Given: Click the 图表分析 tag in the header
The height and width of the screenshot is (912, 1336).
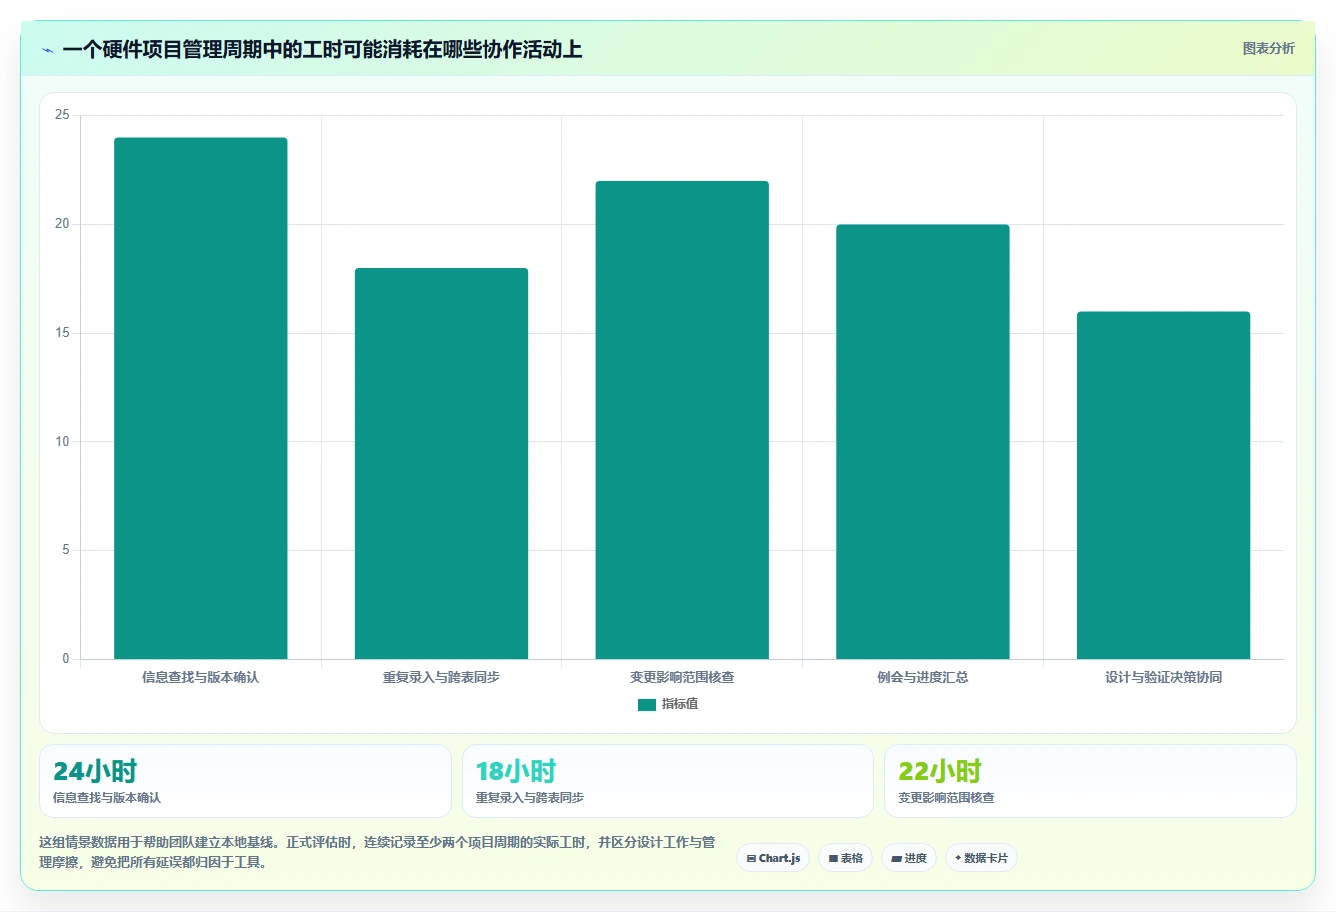Looking at the screenshot, I should click(x=1268, y=48).
